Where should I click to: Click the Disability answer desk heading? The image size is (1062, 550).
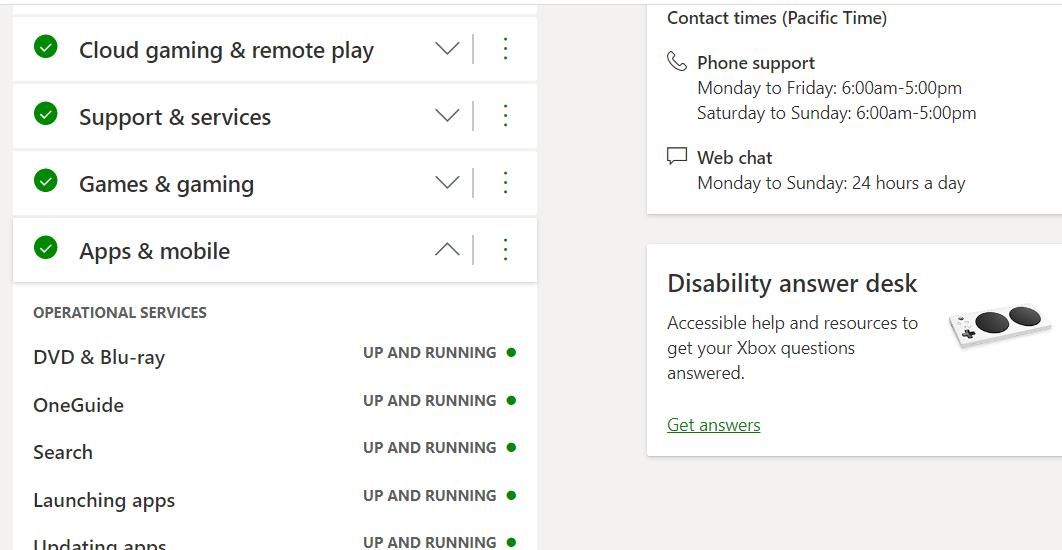(792, 284)
